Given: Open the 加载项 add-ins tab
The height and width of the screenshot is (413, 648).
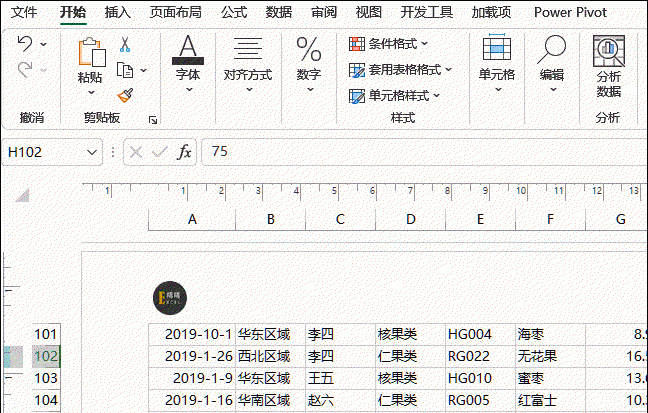Looking at the screenshot, I should [x=491, y=12].
